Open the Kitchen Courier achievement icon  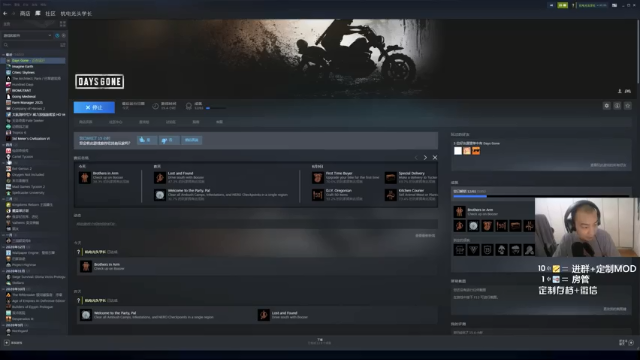point(391,195)
